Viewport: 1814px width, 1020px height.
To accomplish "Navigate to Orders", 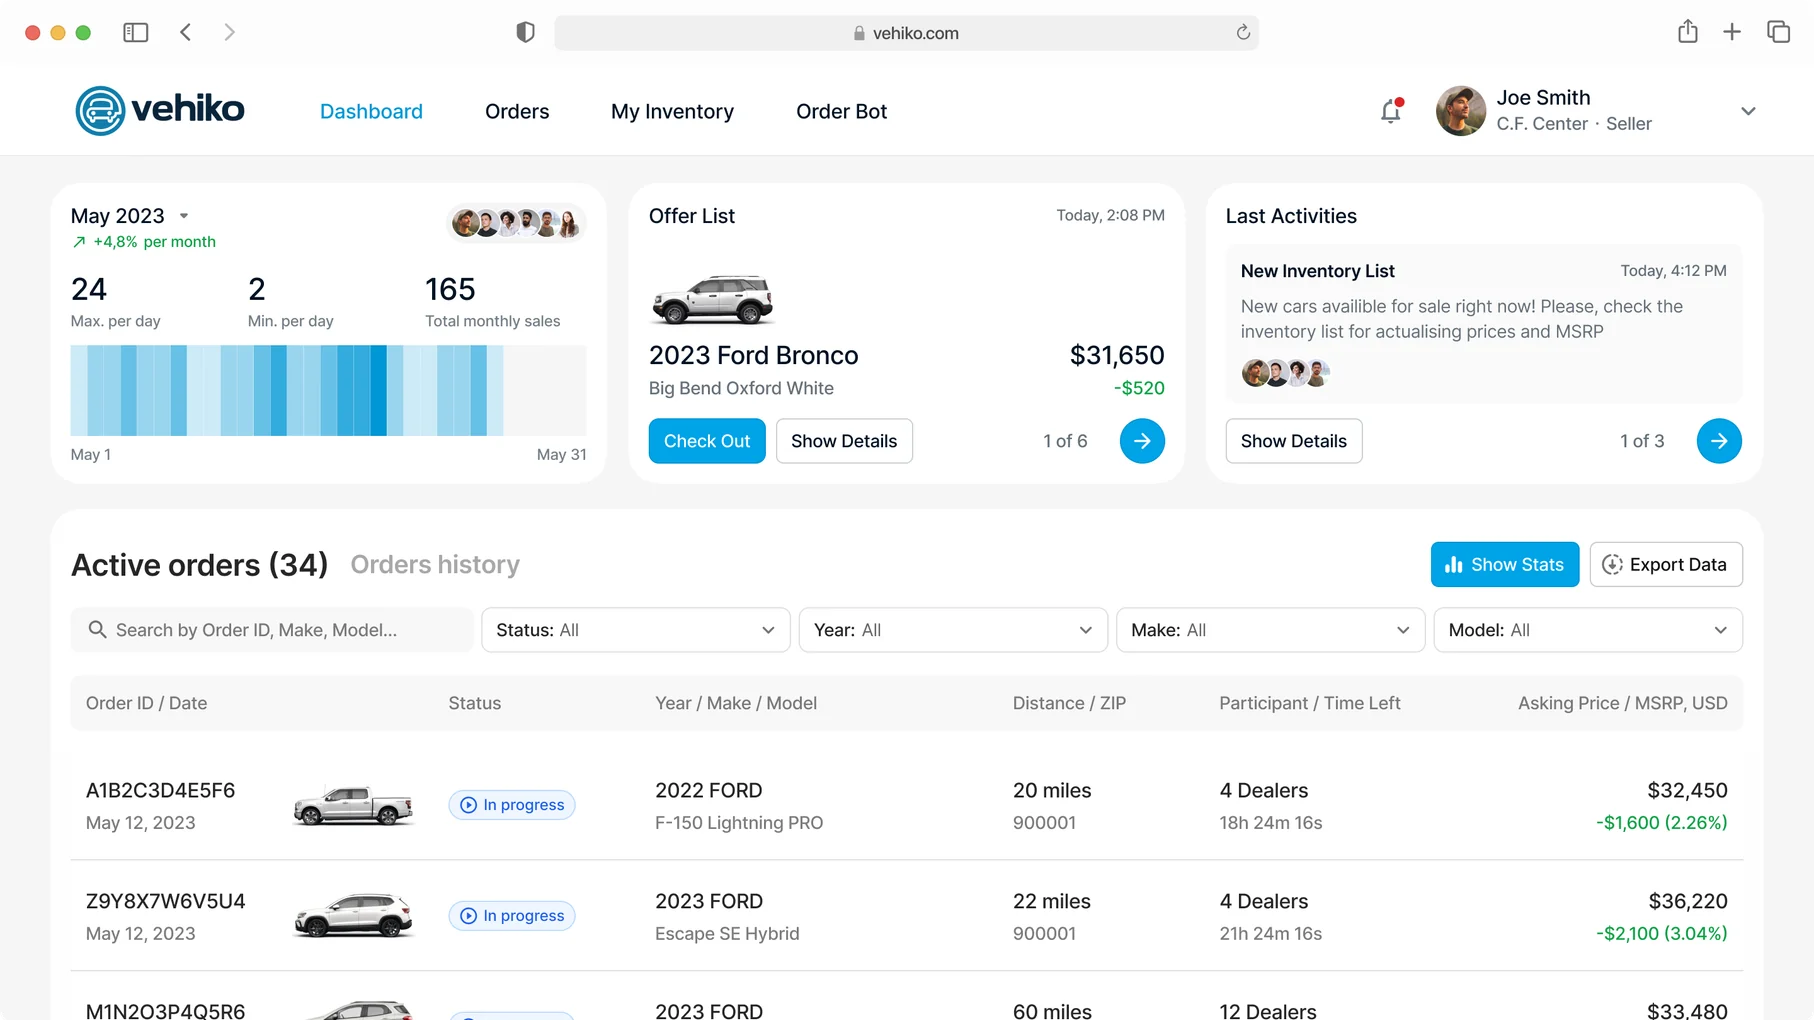I will tap(517, 111).
